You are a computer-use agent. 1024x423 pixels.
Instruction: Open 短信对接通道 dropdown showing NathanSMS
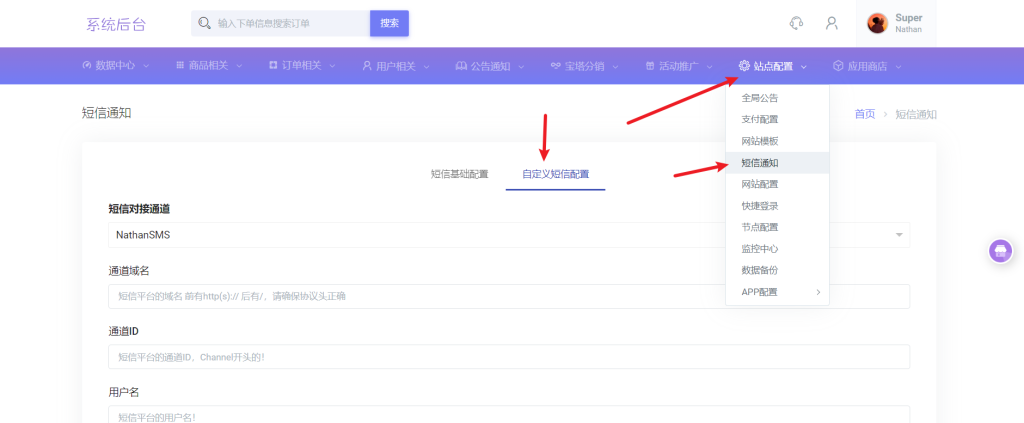click(x=509, y=234)
